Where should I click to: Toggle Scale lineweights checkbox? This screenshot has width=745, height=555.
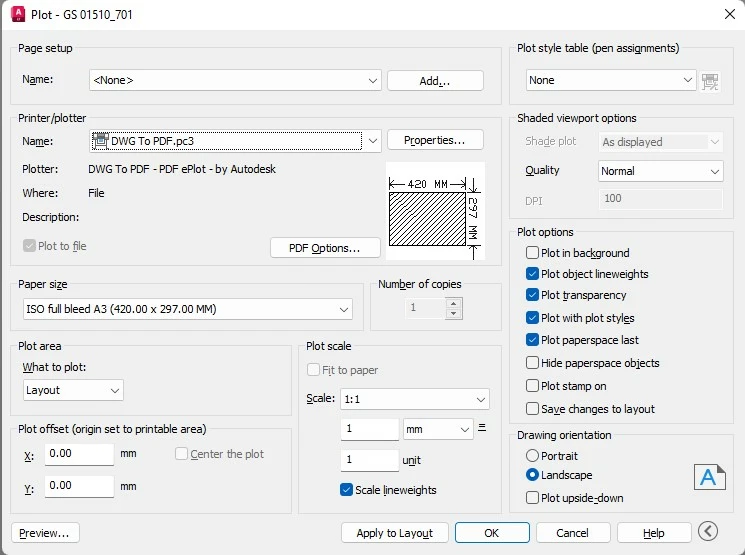pyautogui.click(x=346, y=489)
